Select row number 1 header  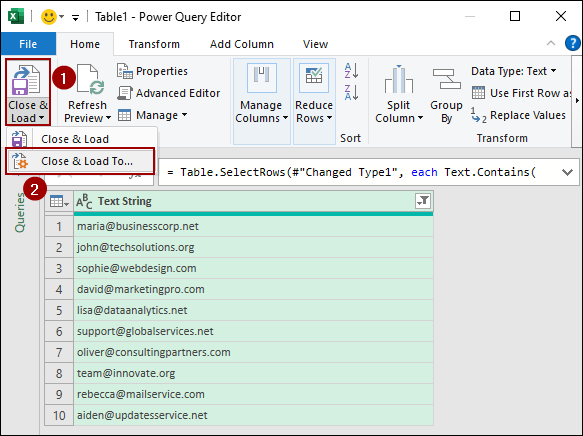[59, 226]
